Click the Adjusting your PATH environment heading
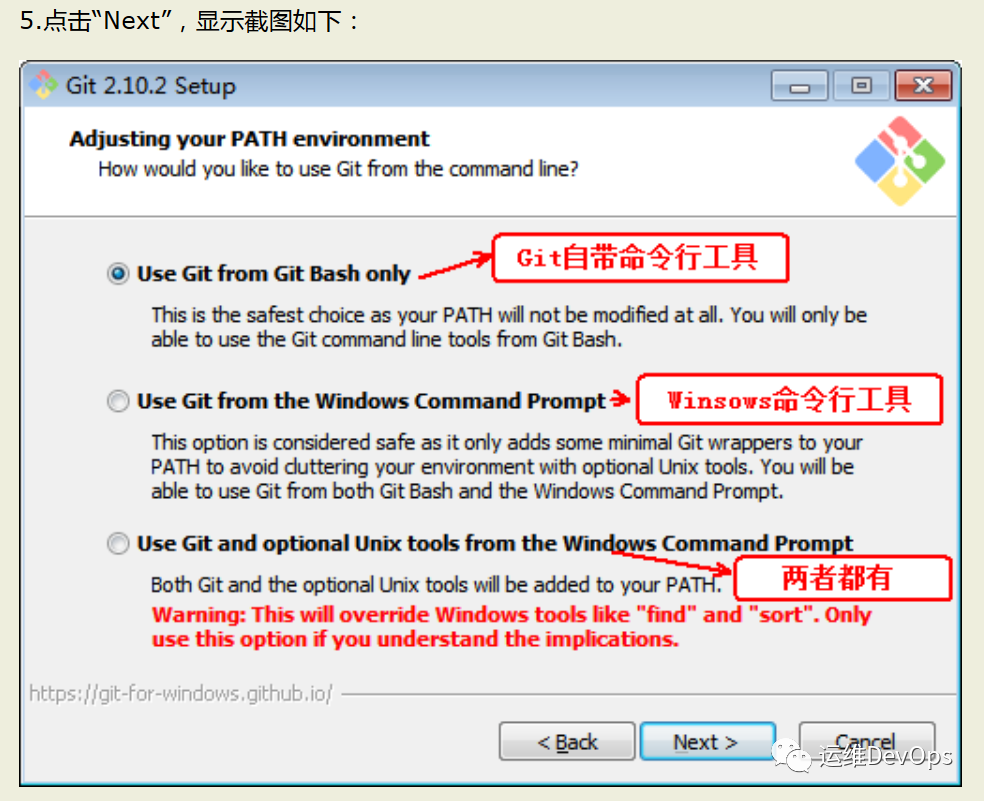The image size is (984, 801). (x=250, y=139)
